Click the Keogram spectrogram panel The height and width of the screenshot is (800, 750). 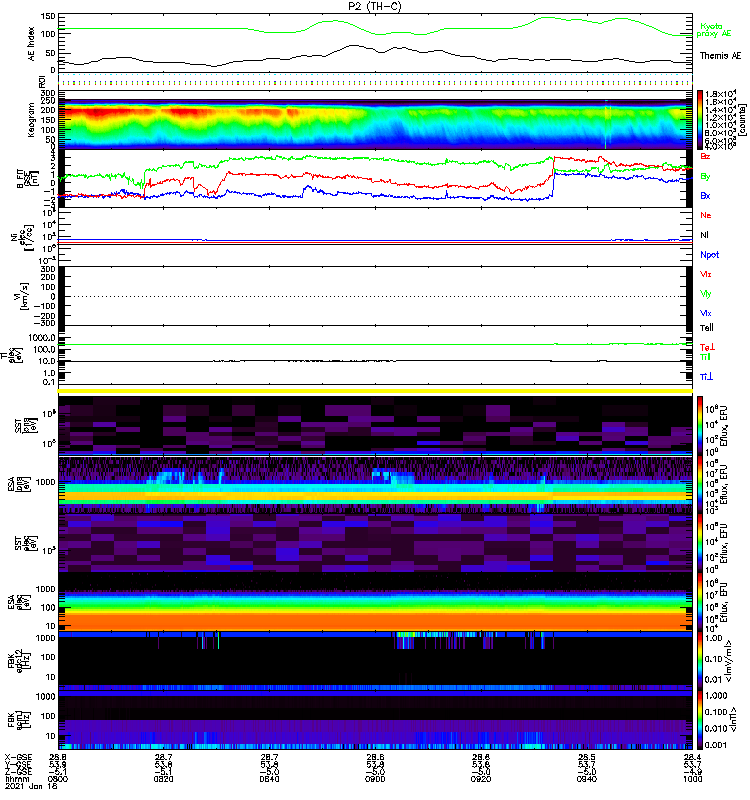click(x=376, y=120)
